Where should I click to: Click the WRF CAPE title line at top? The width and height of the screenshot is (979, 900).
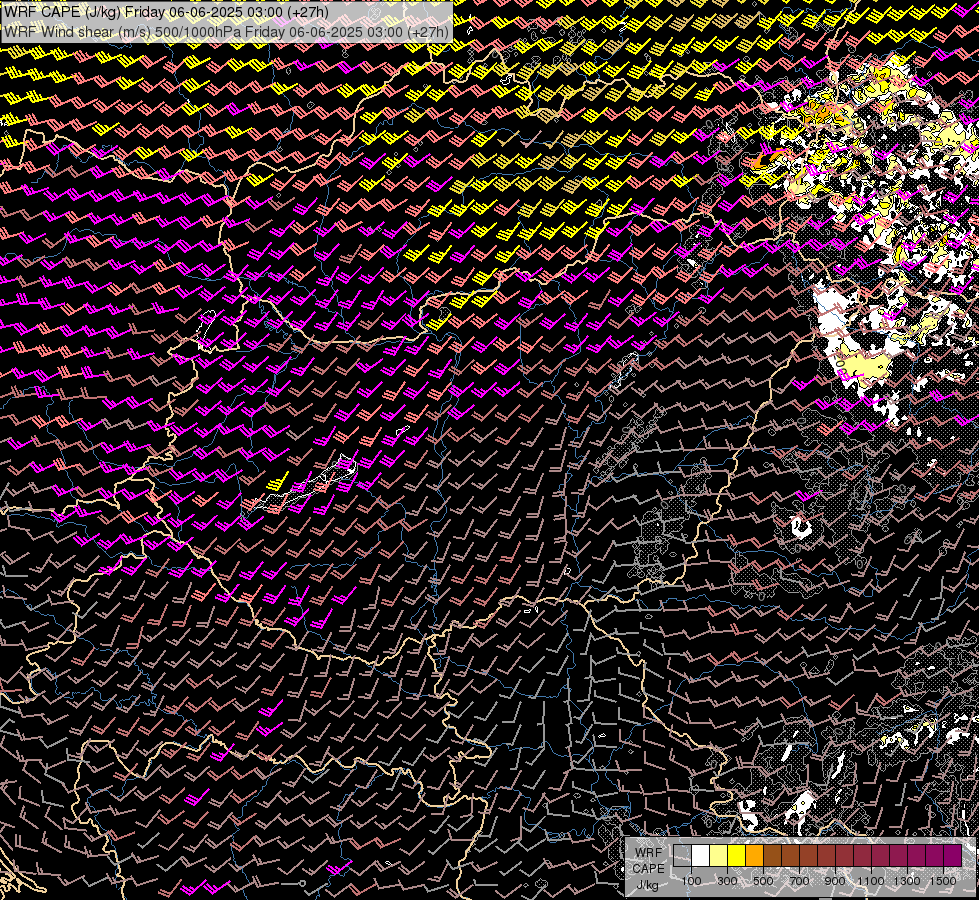click(165, 12)
